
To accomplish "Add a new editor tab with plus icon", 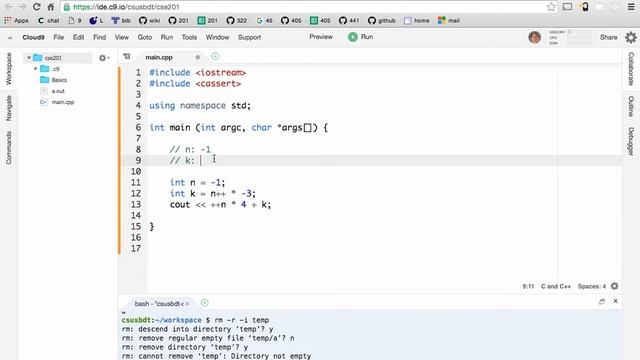I will pyautogui.click(x=215, y=57).
